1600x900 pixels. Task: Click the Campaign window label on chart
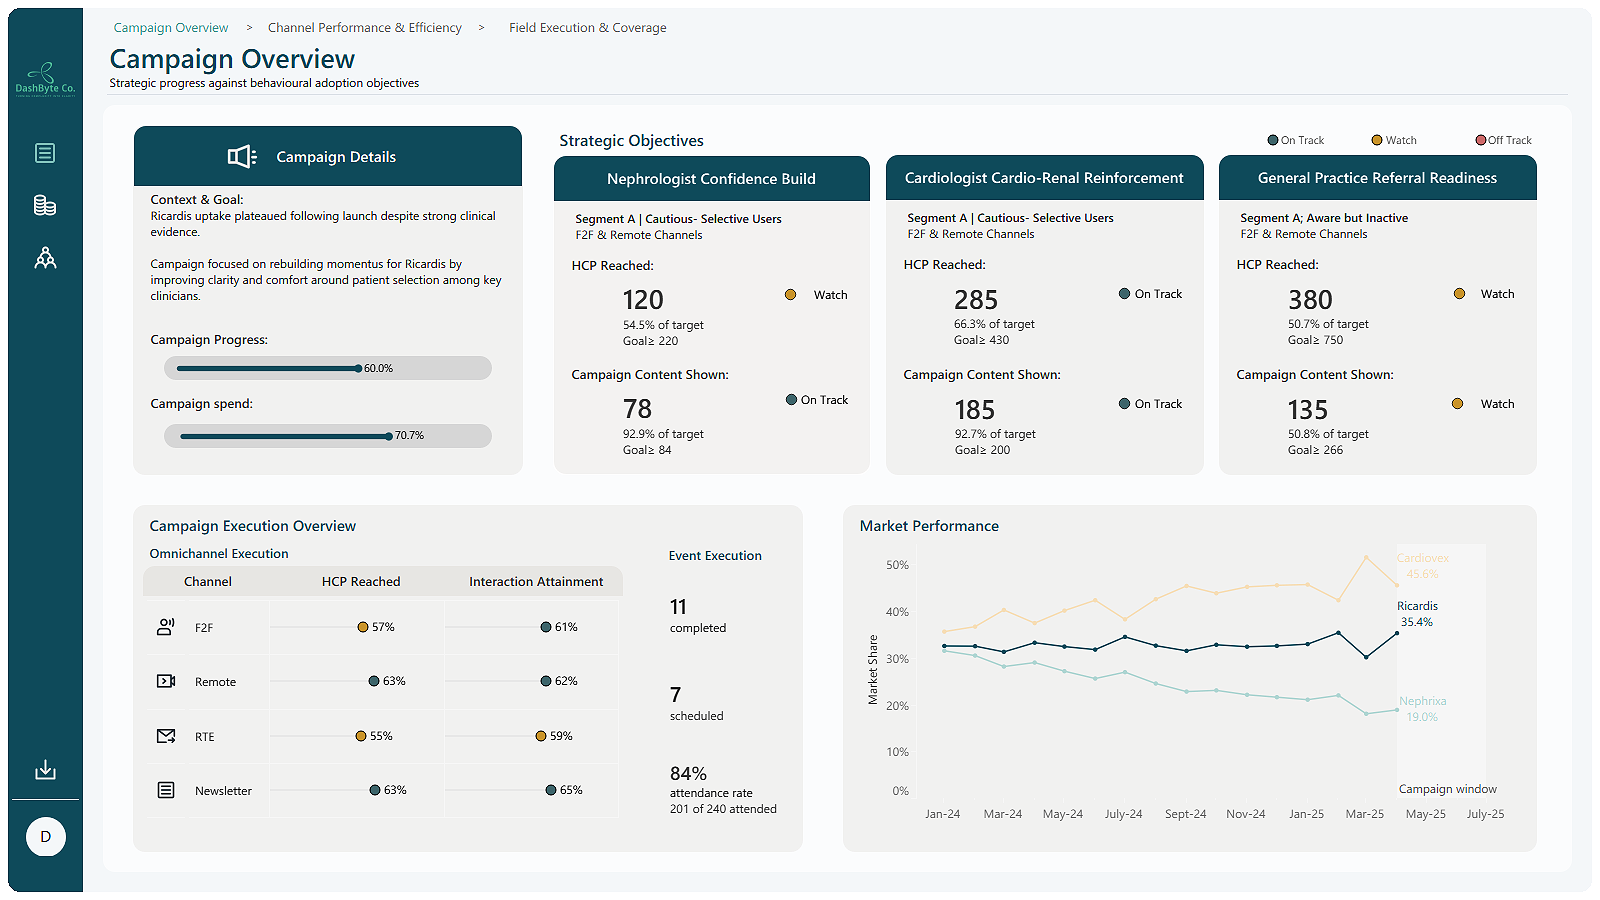(1447, 789)
